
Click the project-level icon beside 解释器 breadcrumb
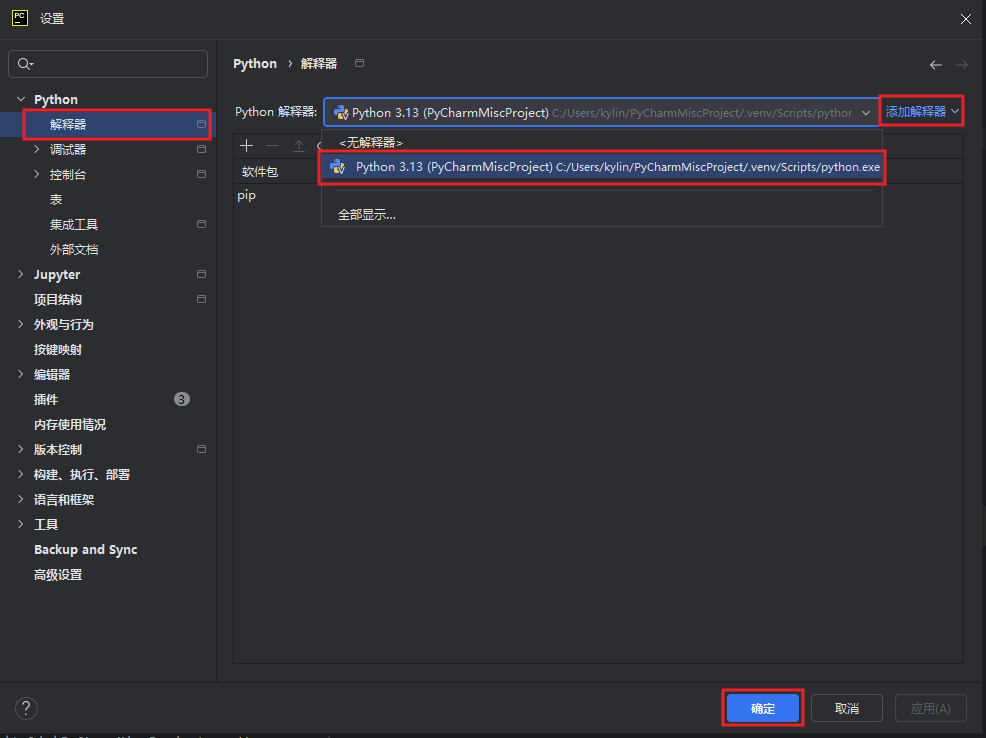(x=359, y=63)
